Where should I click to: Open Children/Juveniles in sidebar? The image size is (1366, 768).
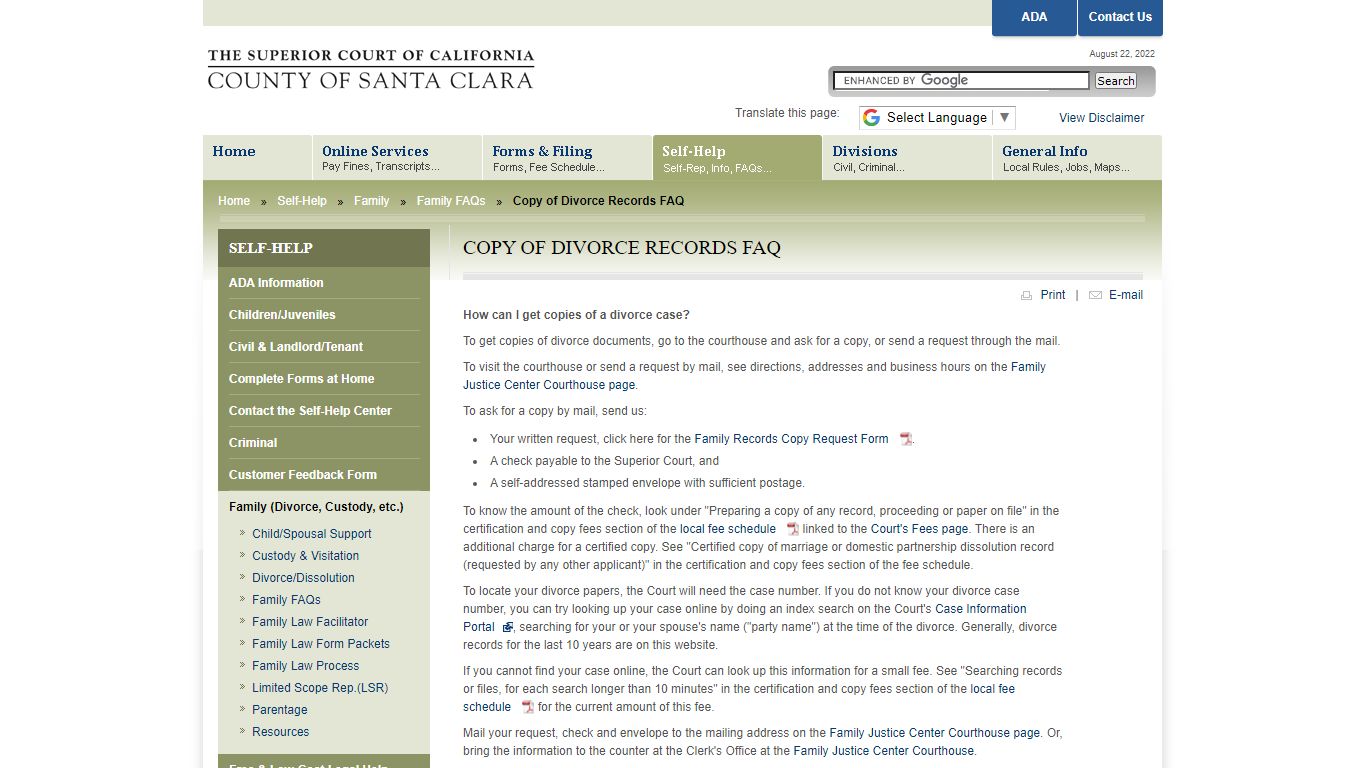(324, 315)
